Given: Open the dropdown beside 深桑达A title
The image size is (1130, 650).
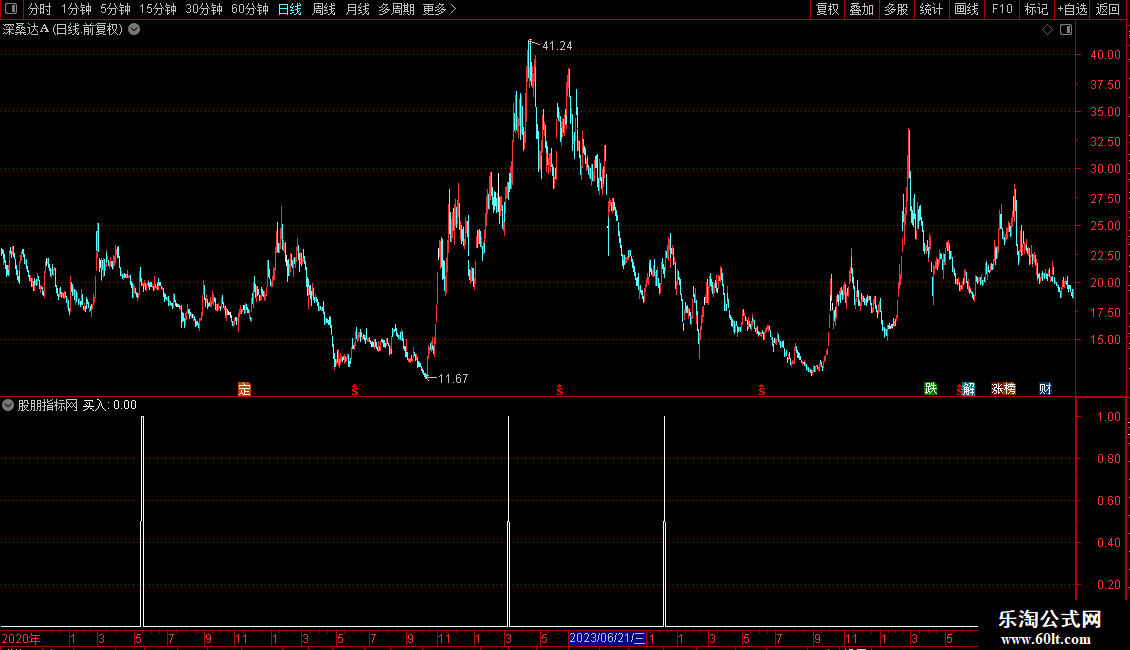Looking at the screenshot, I should [x=134, y=30].
